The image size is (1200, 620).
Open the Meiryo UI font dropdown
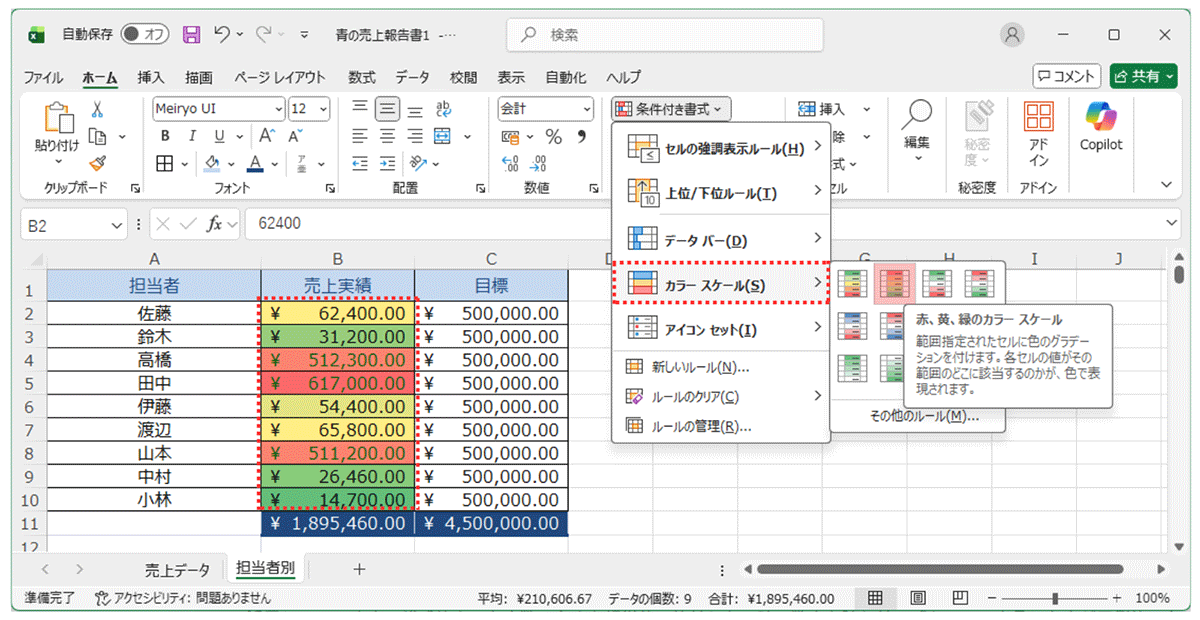point(278,108)
